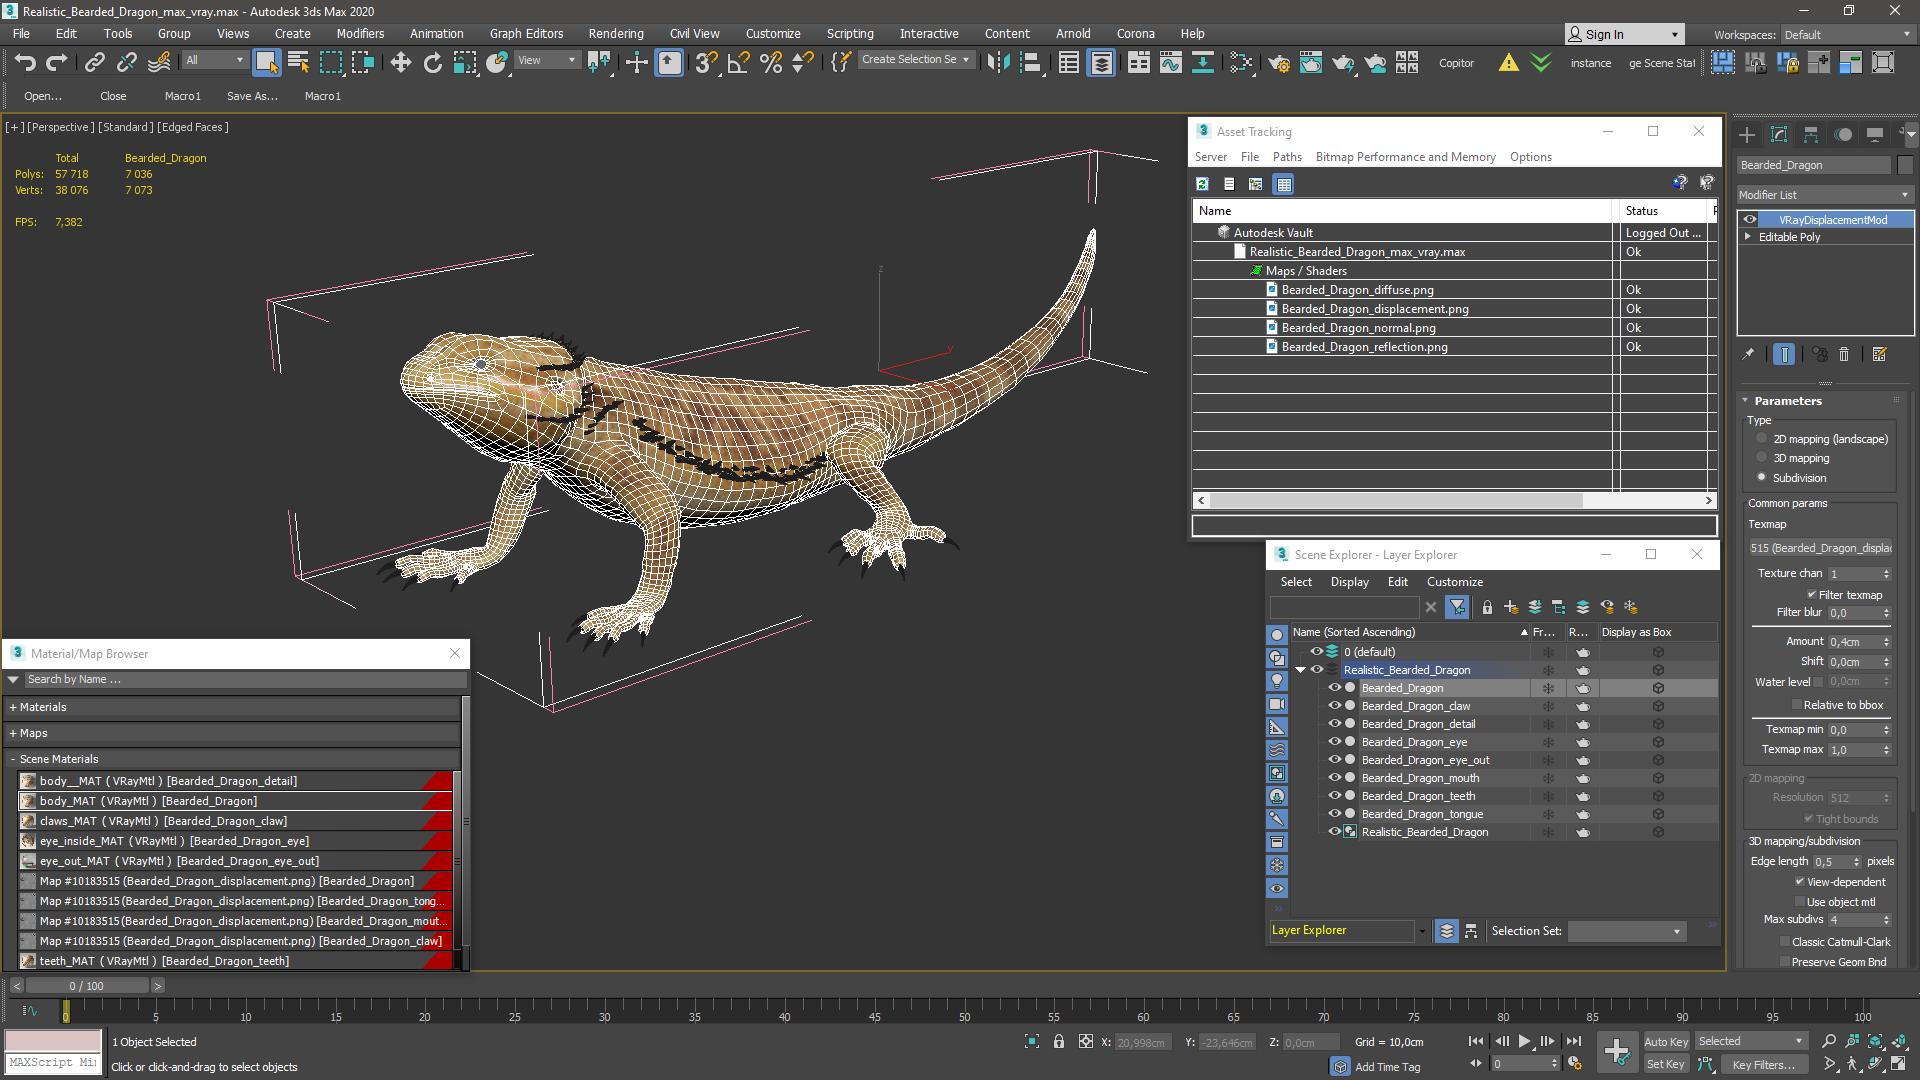Click Refresh icon in Asset Tracking

coord(1202,184)
